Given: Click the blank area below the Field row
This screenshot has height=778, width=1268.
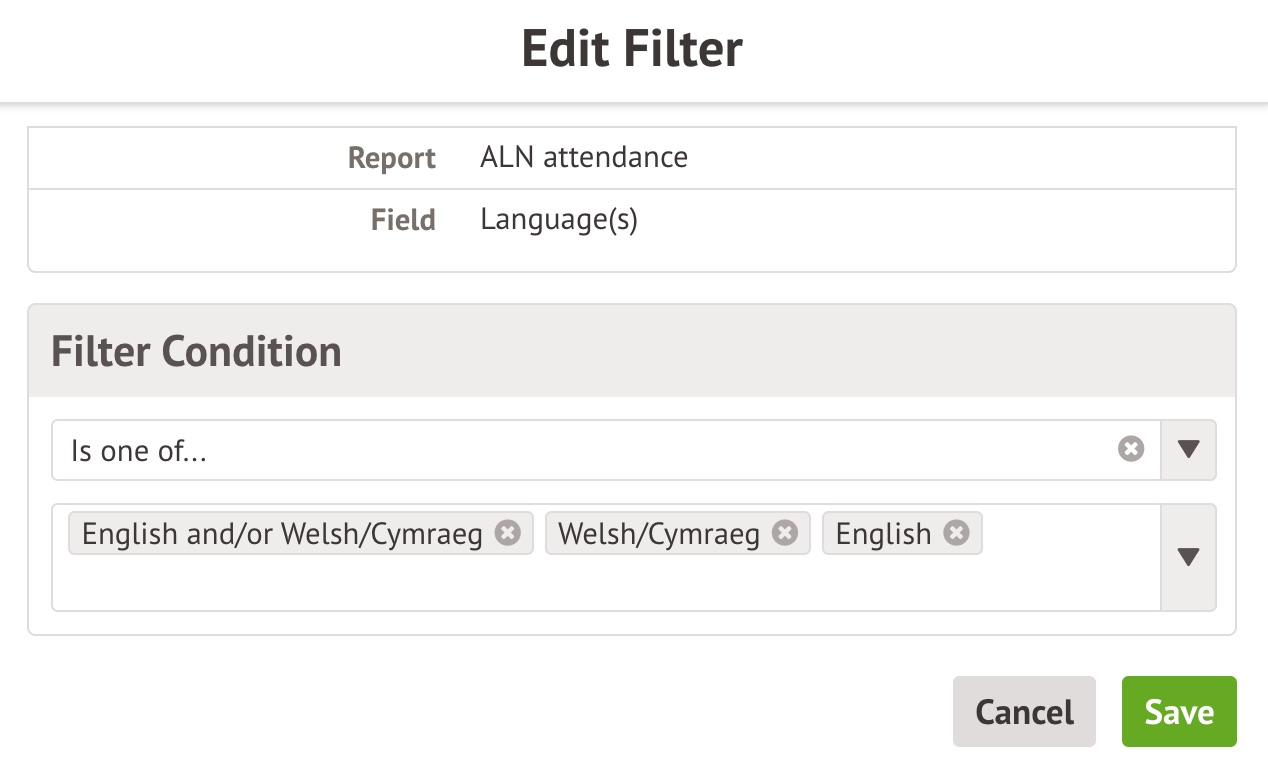Looking at the screenshot, I should [x=632, y=255].
